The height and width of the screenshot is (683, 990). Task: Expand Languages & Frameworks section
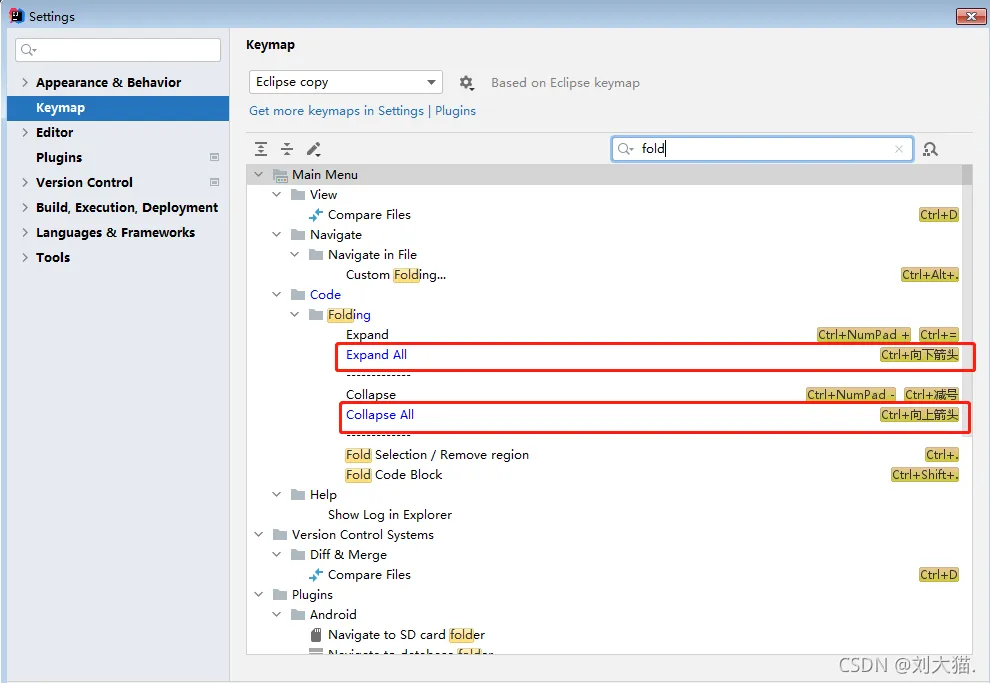(25, 232)
